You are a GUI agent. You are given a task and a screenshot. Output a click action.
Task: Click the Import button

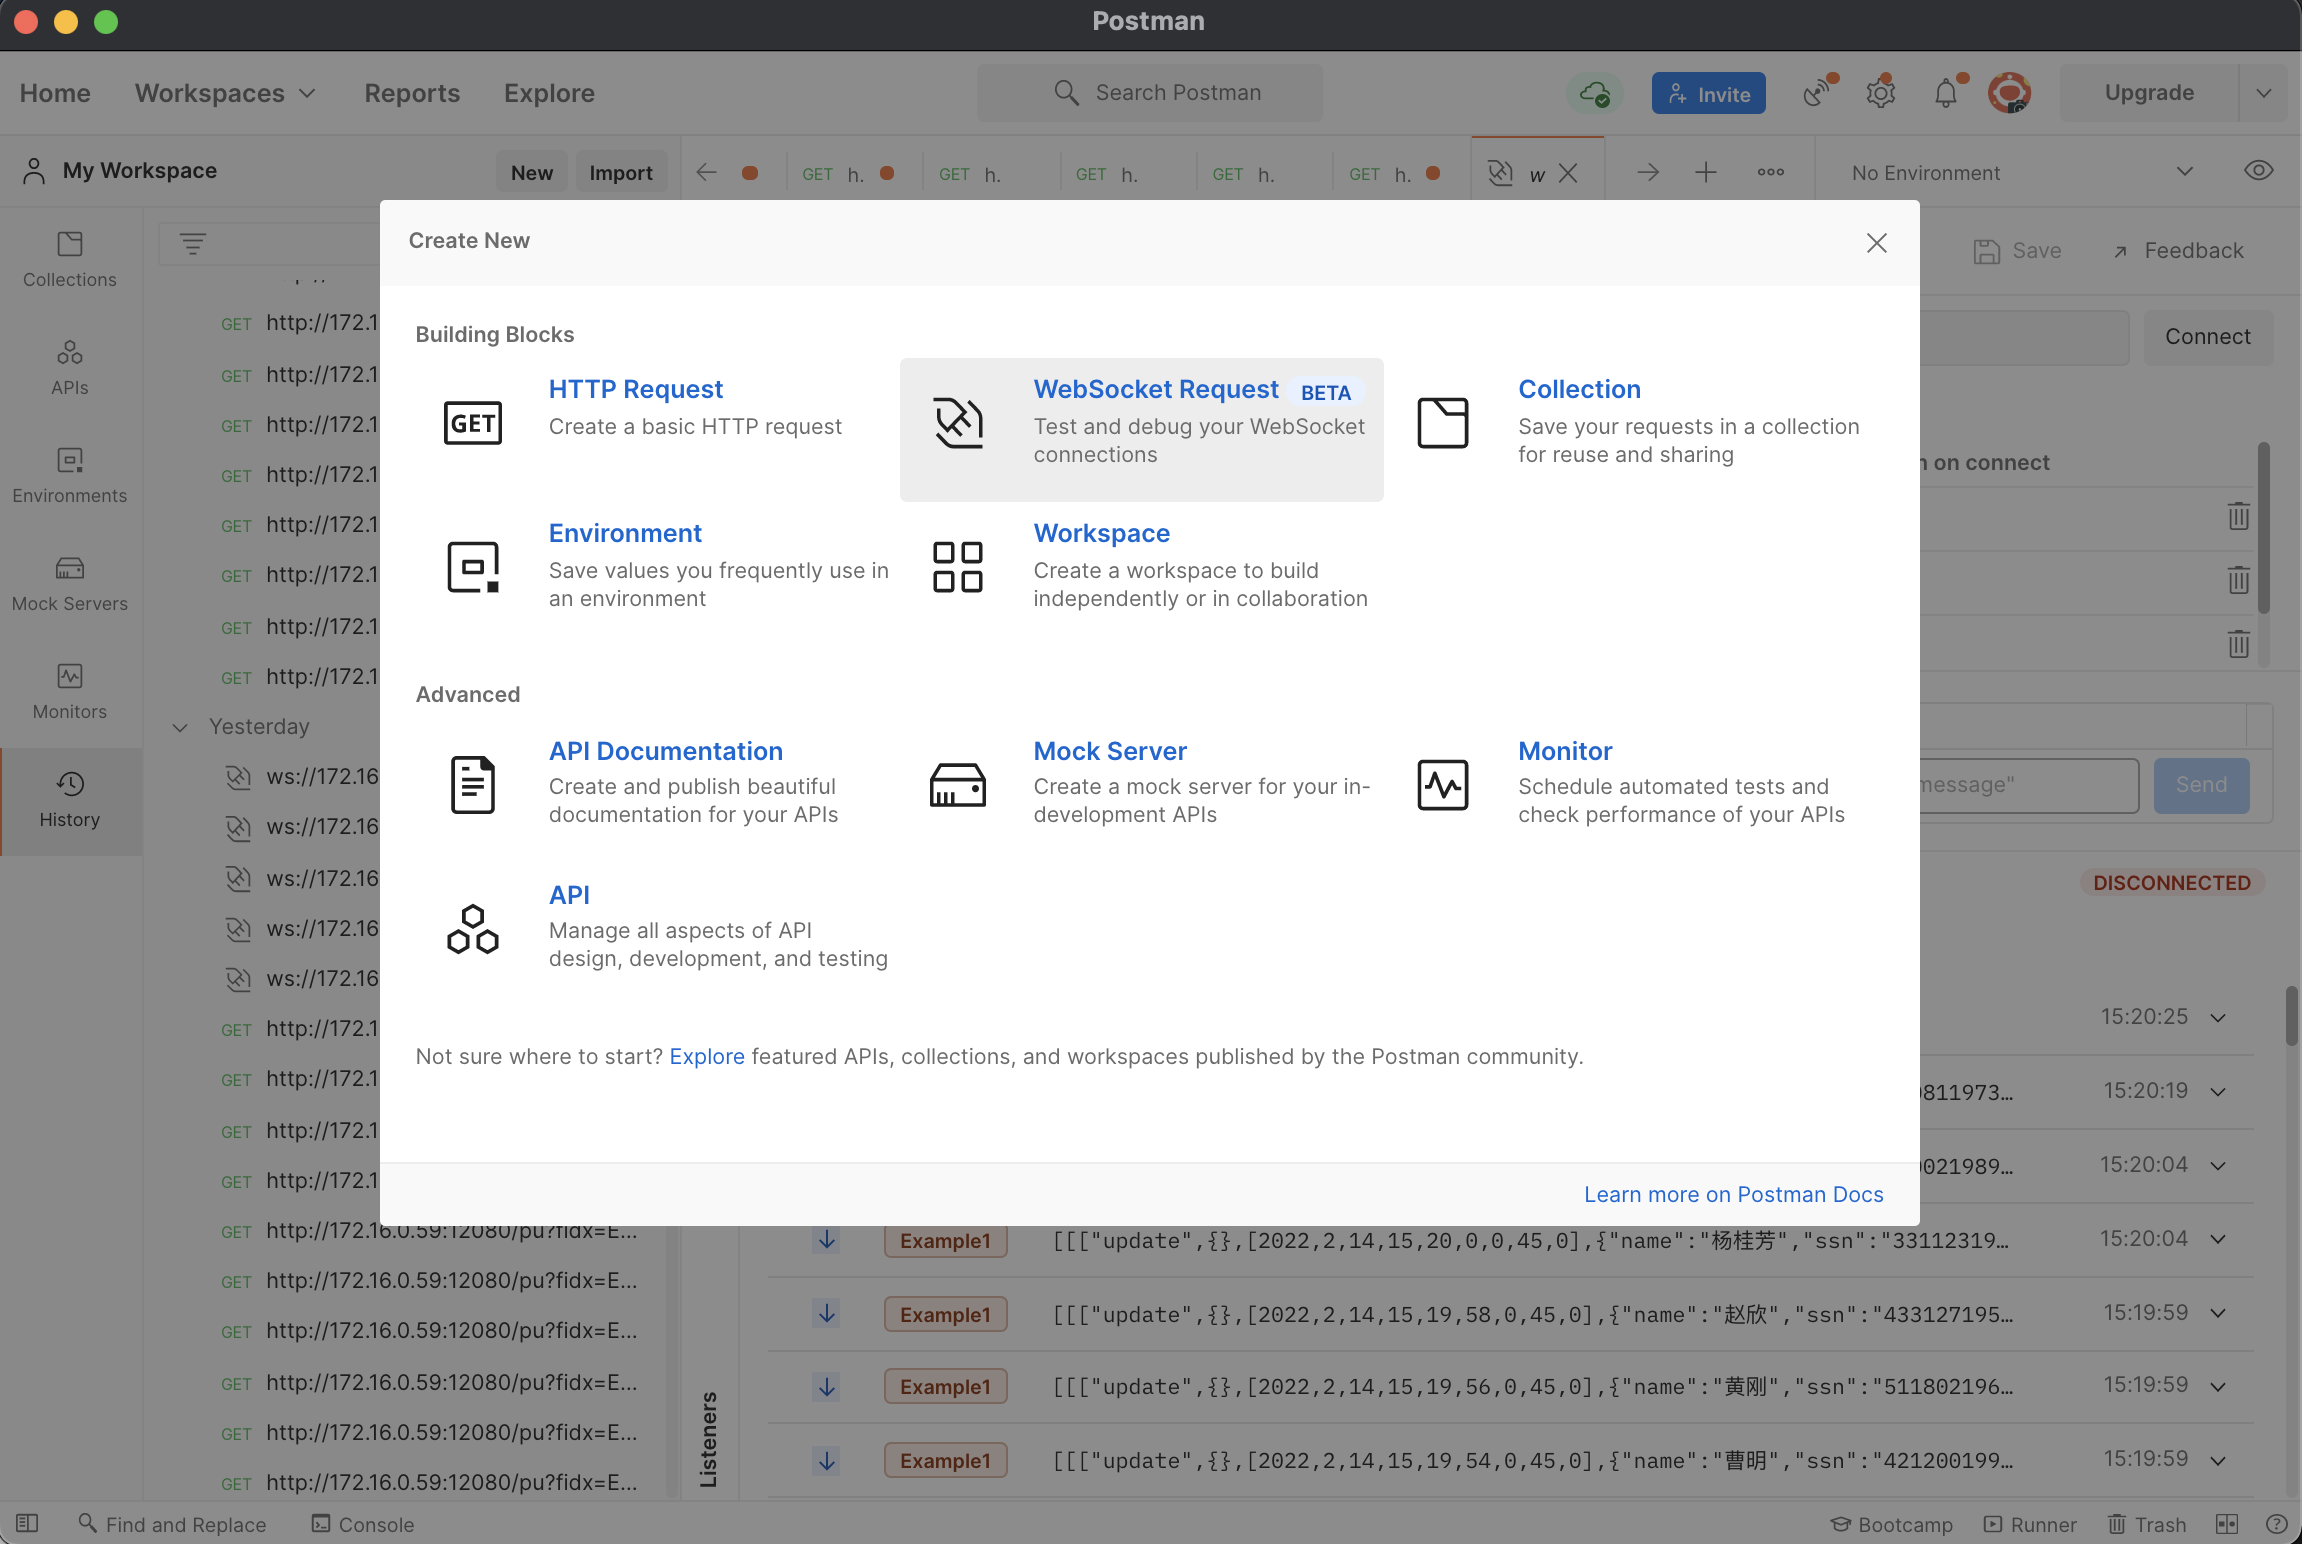tap(620, 172)
